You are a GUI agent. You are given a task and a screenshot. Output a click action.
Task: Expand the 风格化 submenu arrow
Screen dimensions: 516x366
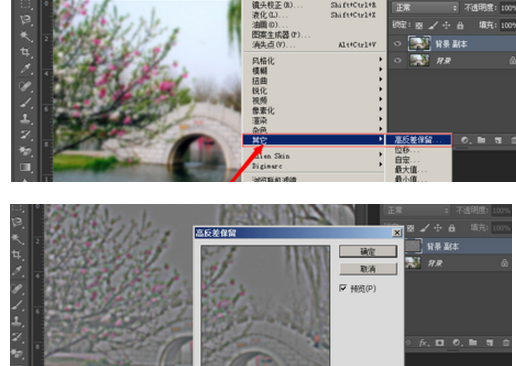(380, 59)
